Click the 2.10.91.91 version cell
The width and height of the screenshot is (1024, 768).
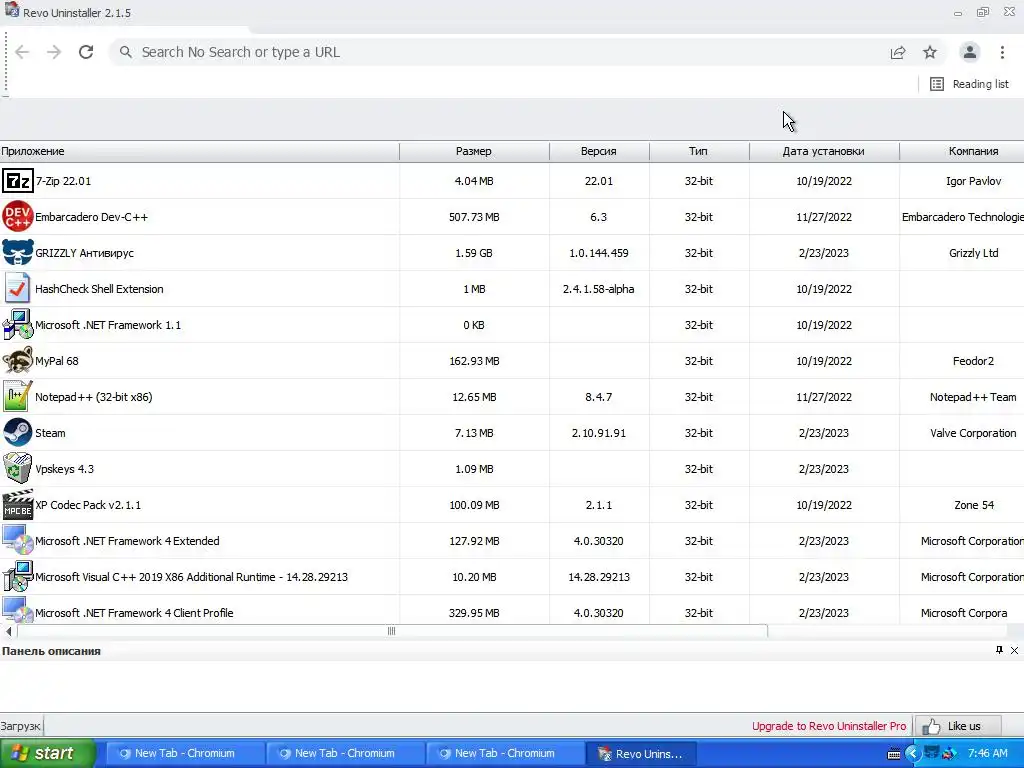pos(599,433)
